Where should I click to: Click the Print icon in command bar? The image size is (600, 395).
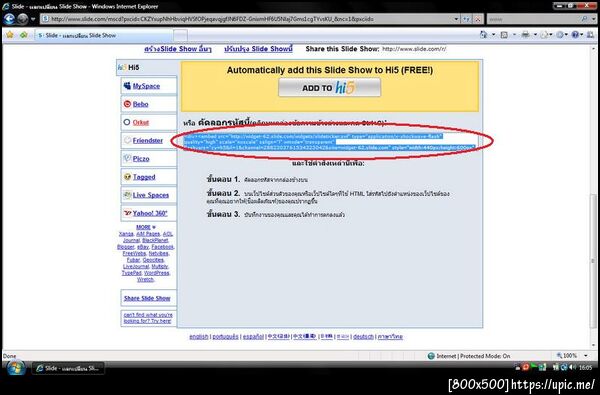pyautogui.click(x=526, y=35)
